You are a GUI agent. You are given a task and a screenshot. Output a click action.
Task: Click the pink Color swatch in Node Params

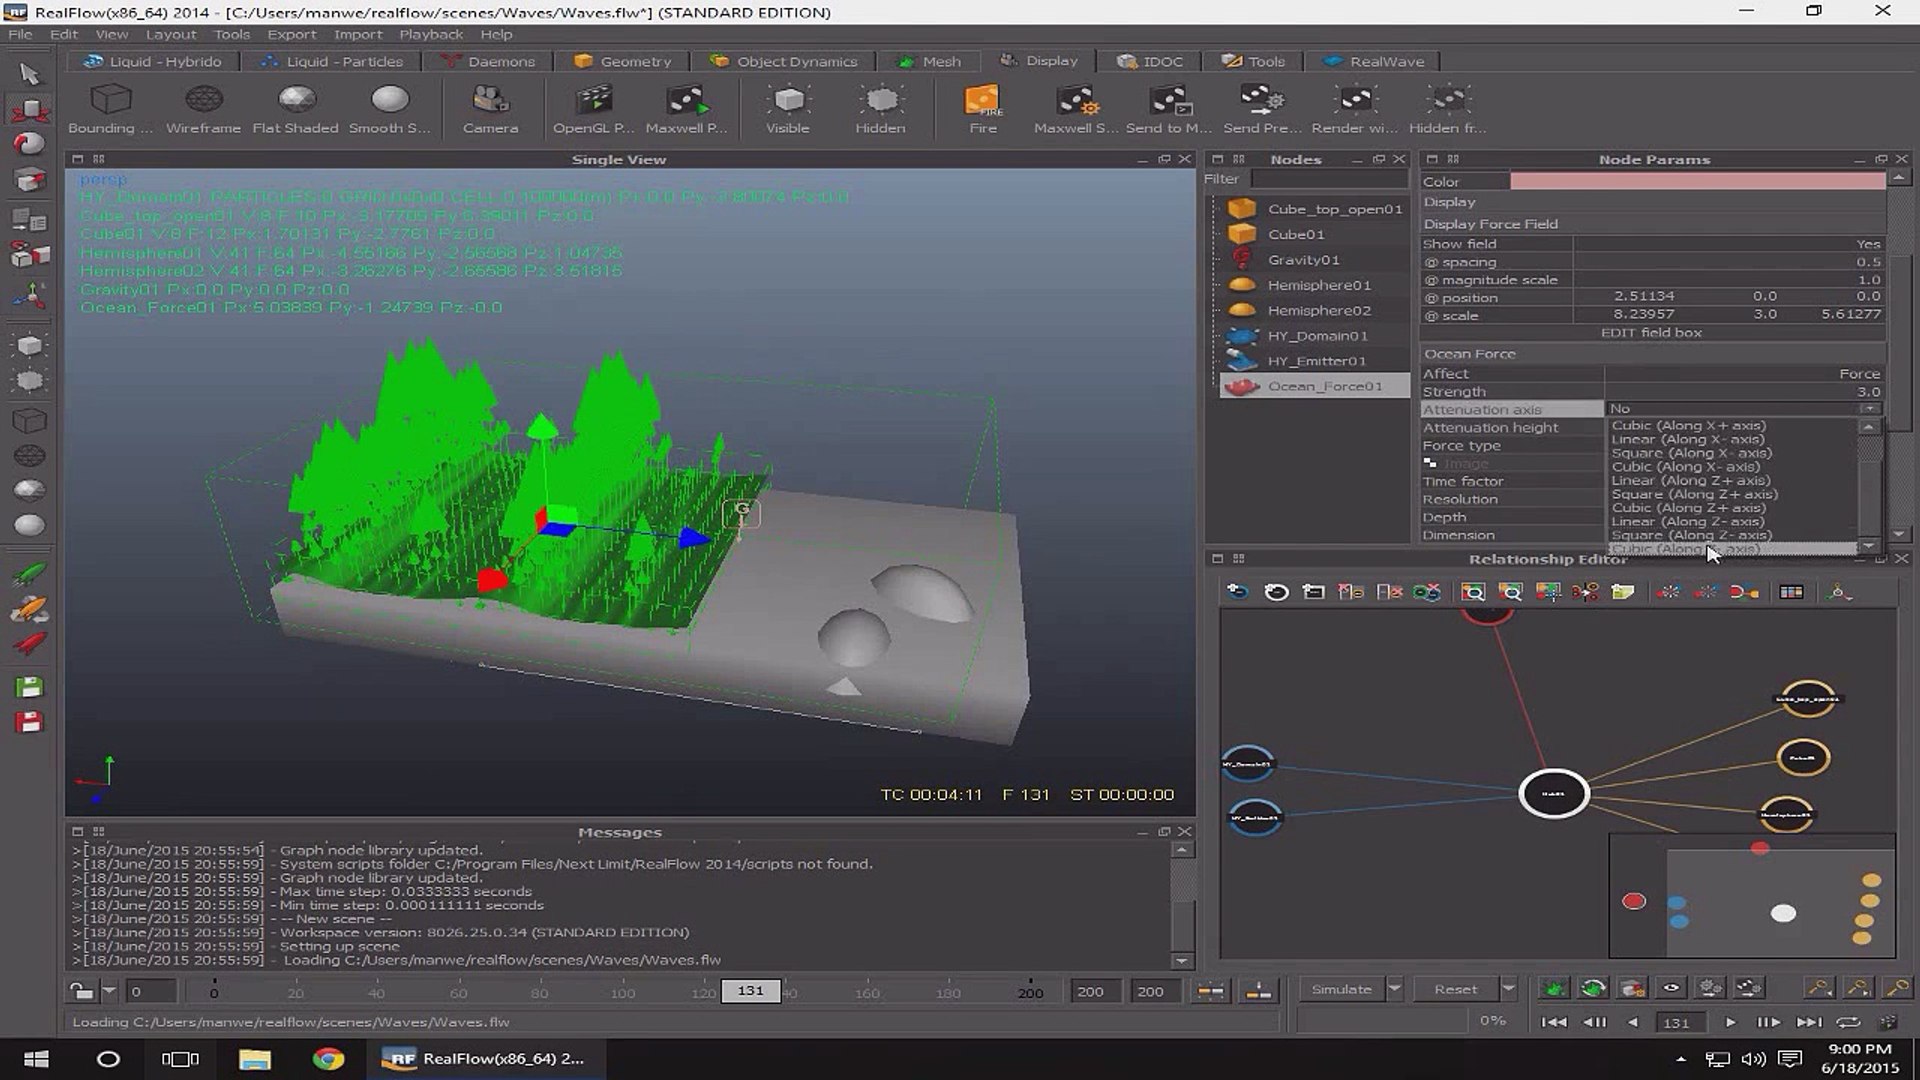pos(1700,181)
